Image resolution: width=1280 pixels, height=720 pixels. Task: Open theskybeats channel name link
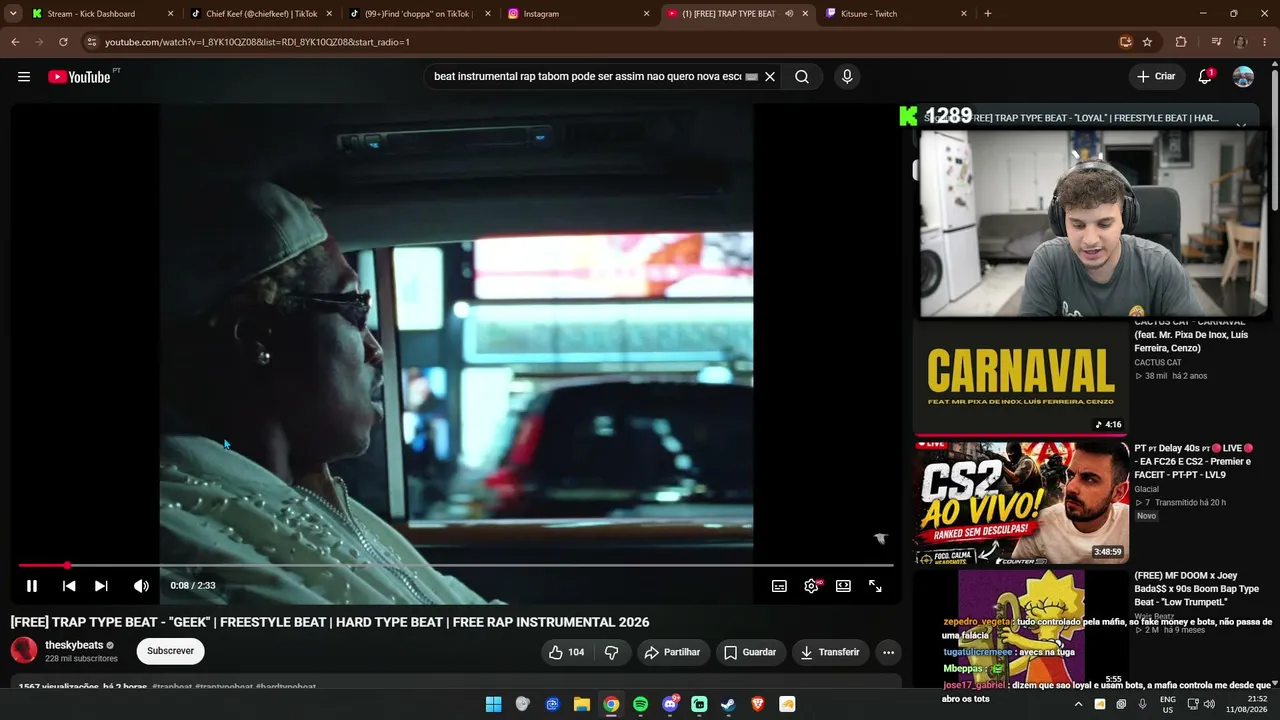[74, 645]
